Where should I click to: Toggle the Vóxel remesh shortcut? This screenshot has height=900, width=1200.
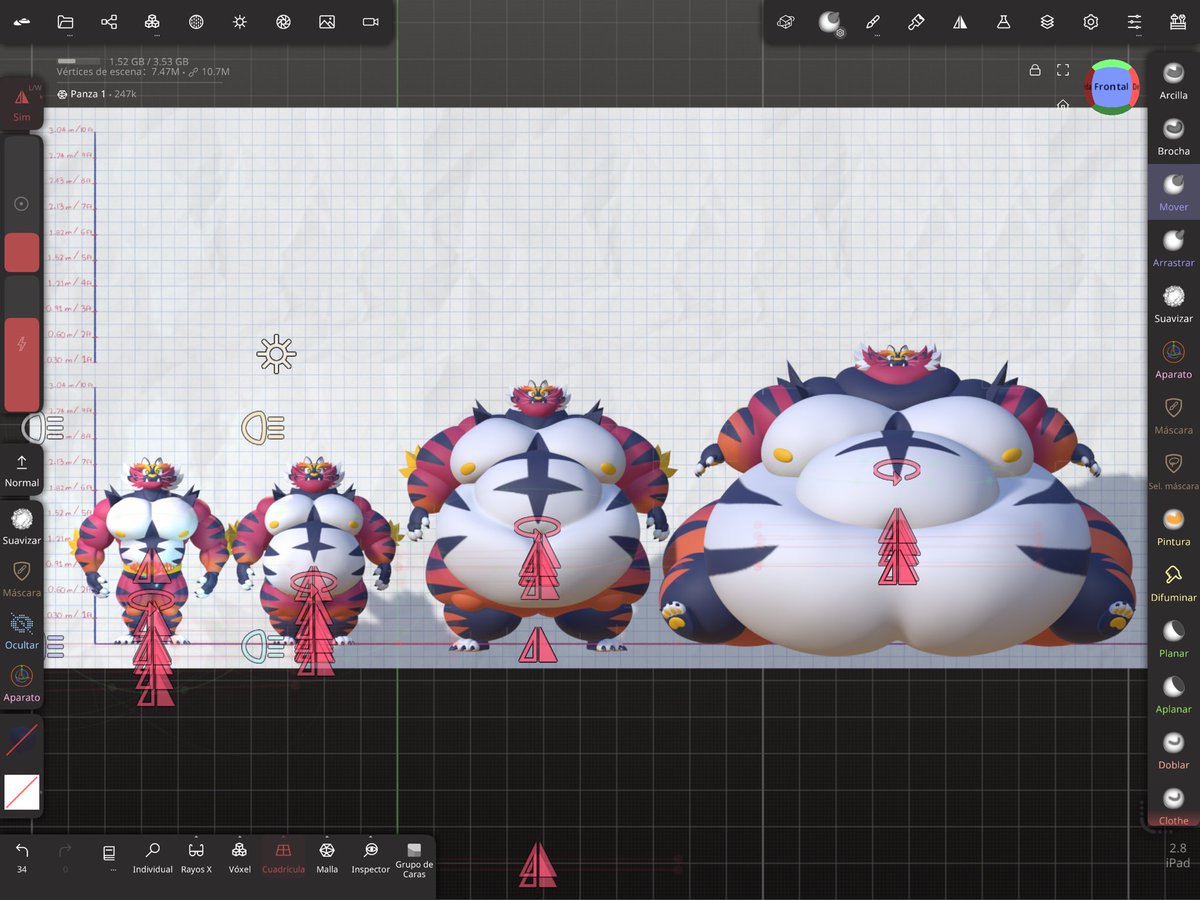pos(239,857)
